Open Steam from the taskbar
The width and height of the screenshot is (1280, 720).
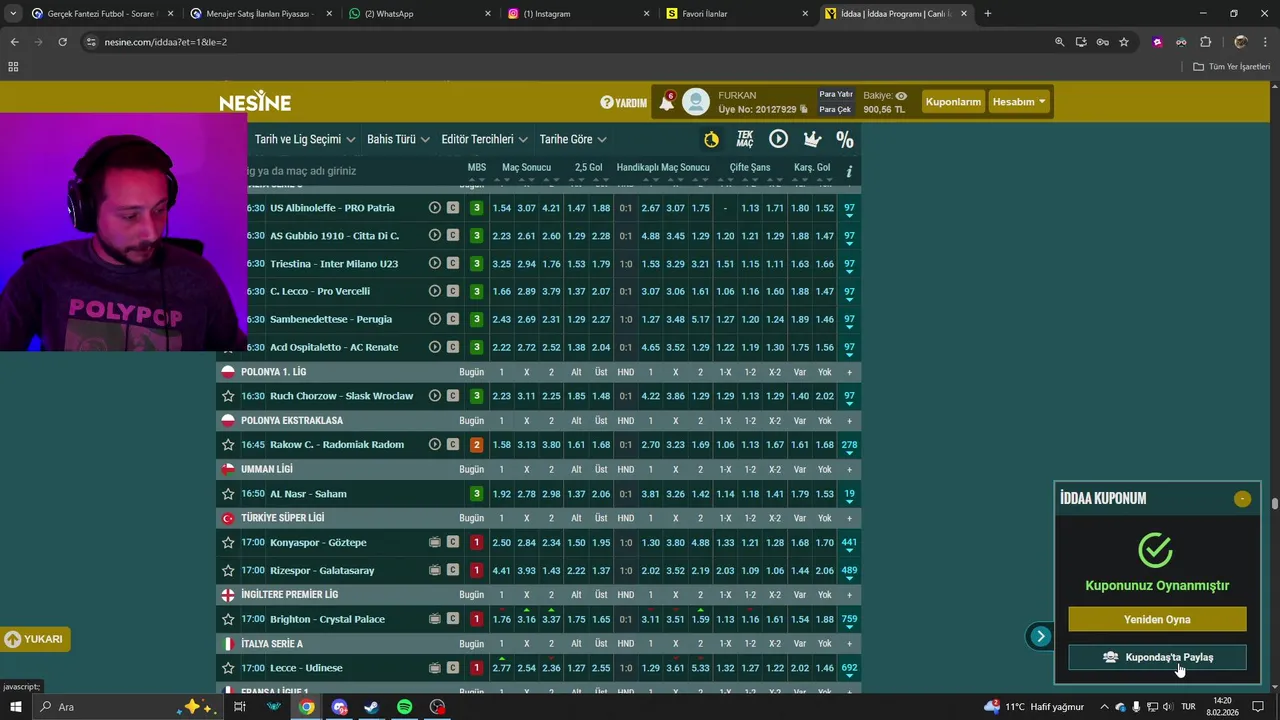371,707
